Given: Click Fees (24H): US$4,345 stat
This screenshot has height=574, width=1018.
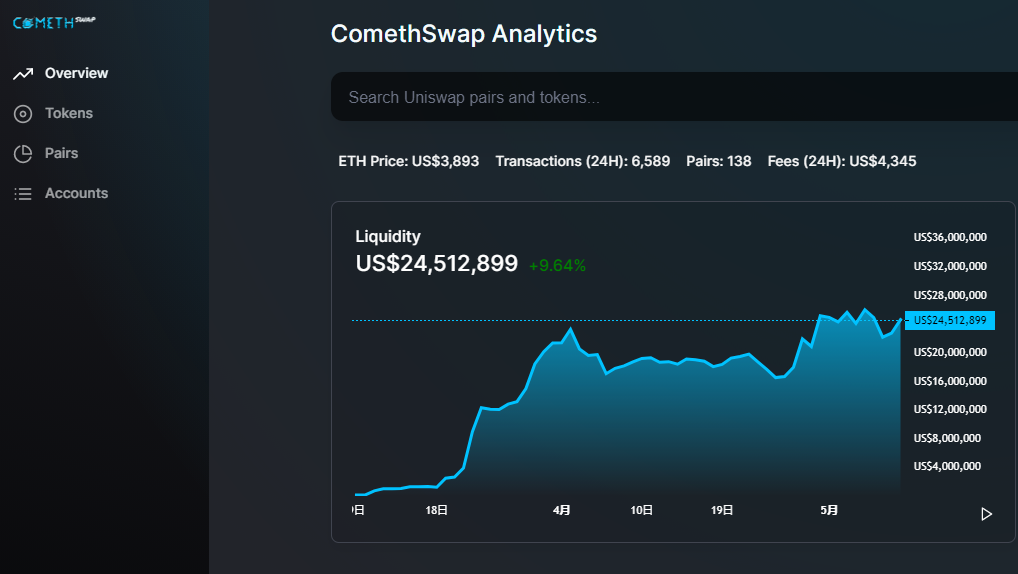Looking at the screenshot, I should pyautogui.click(x=842, y=161).
